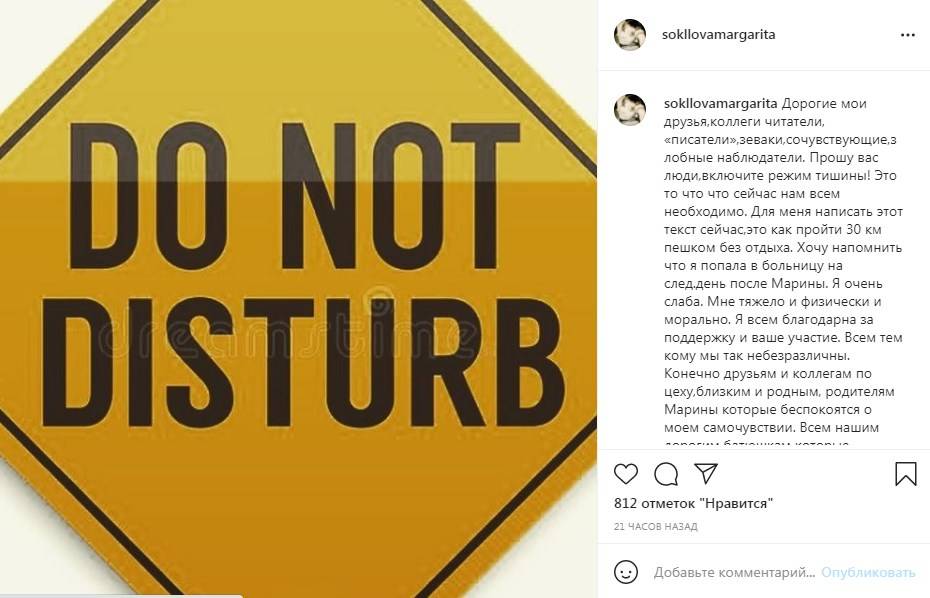Open sokllovamargarita username in caption
This screenshot has height=598, width=930.
tap(721, 103)
